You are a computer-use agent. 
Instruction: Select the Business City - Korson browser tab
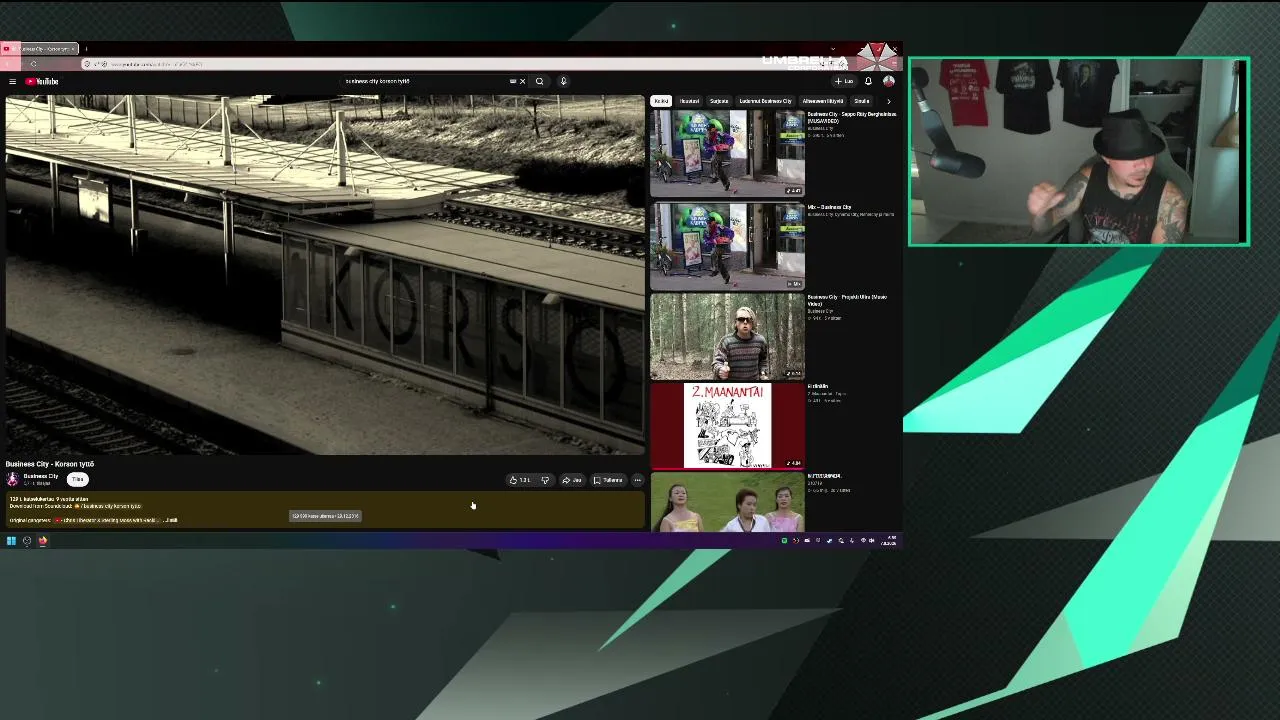click(40, 48)
